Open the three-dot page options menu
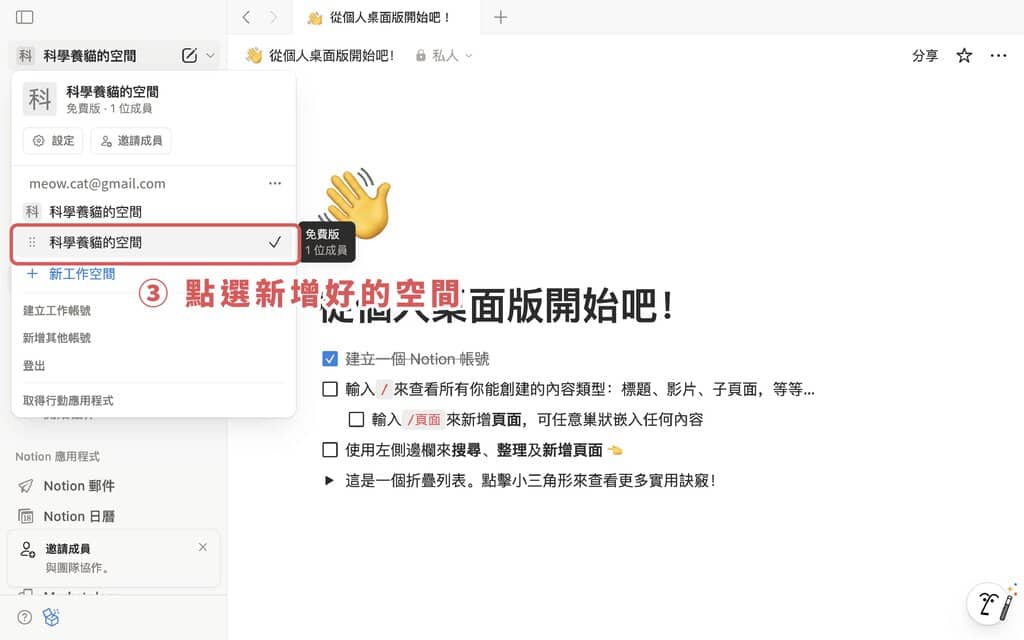1024x640 pixels. (x=998, y=56)
